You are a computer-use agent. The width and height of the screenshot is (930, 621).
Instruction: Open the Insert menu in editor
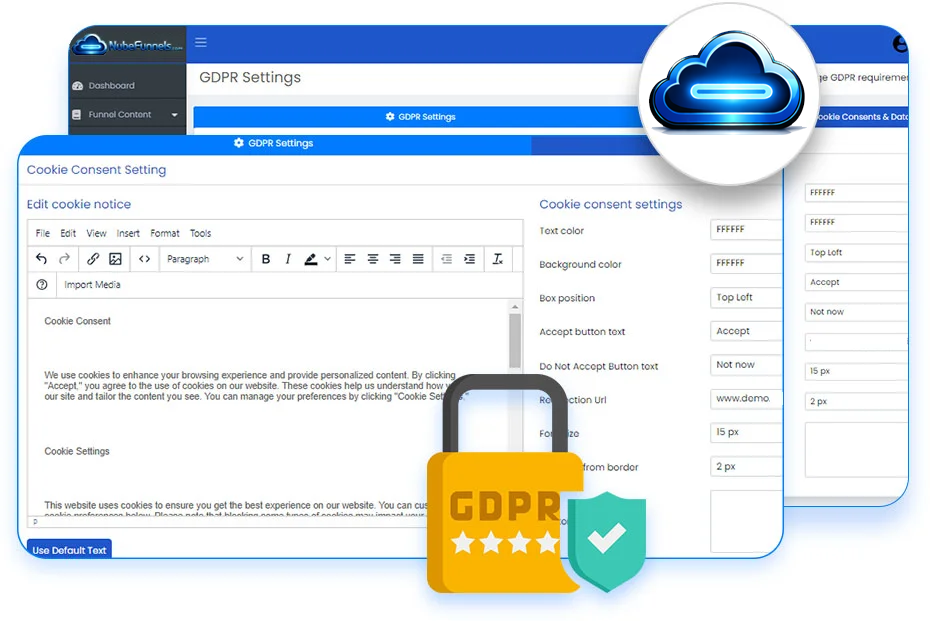click(x=128, y=233)
